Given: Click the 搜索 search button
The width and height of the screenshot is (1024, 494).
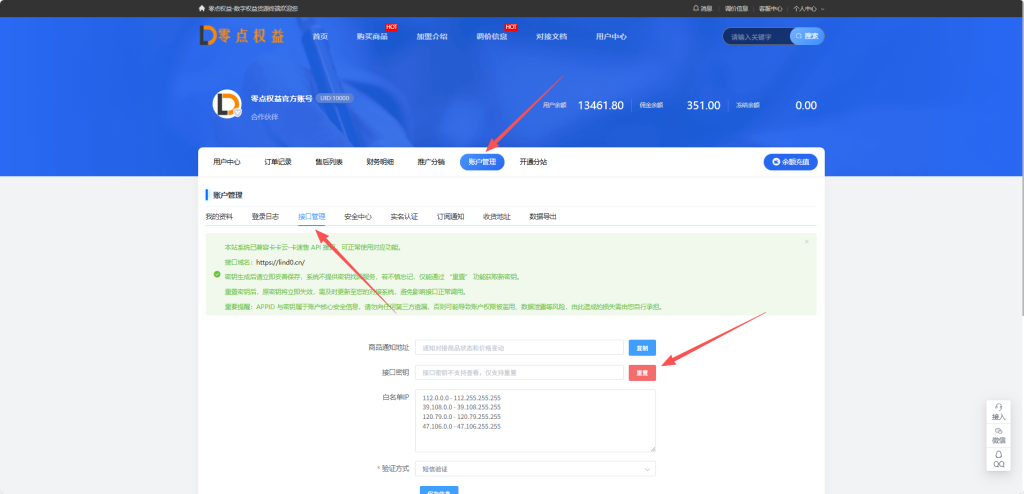Looking at the screenshot, I should tap(808, 36).
